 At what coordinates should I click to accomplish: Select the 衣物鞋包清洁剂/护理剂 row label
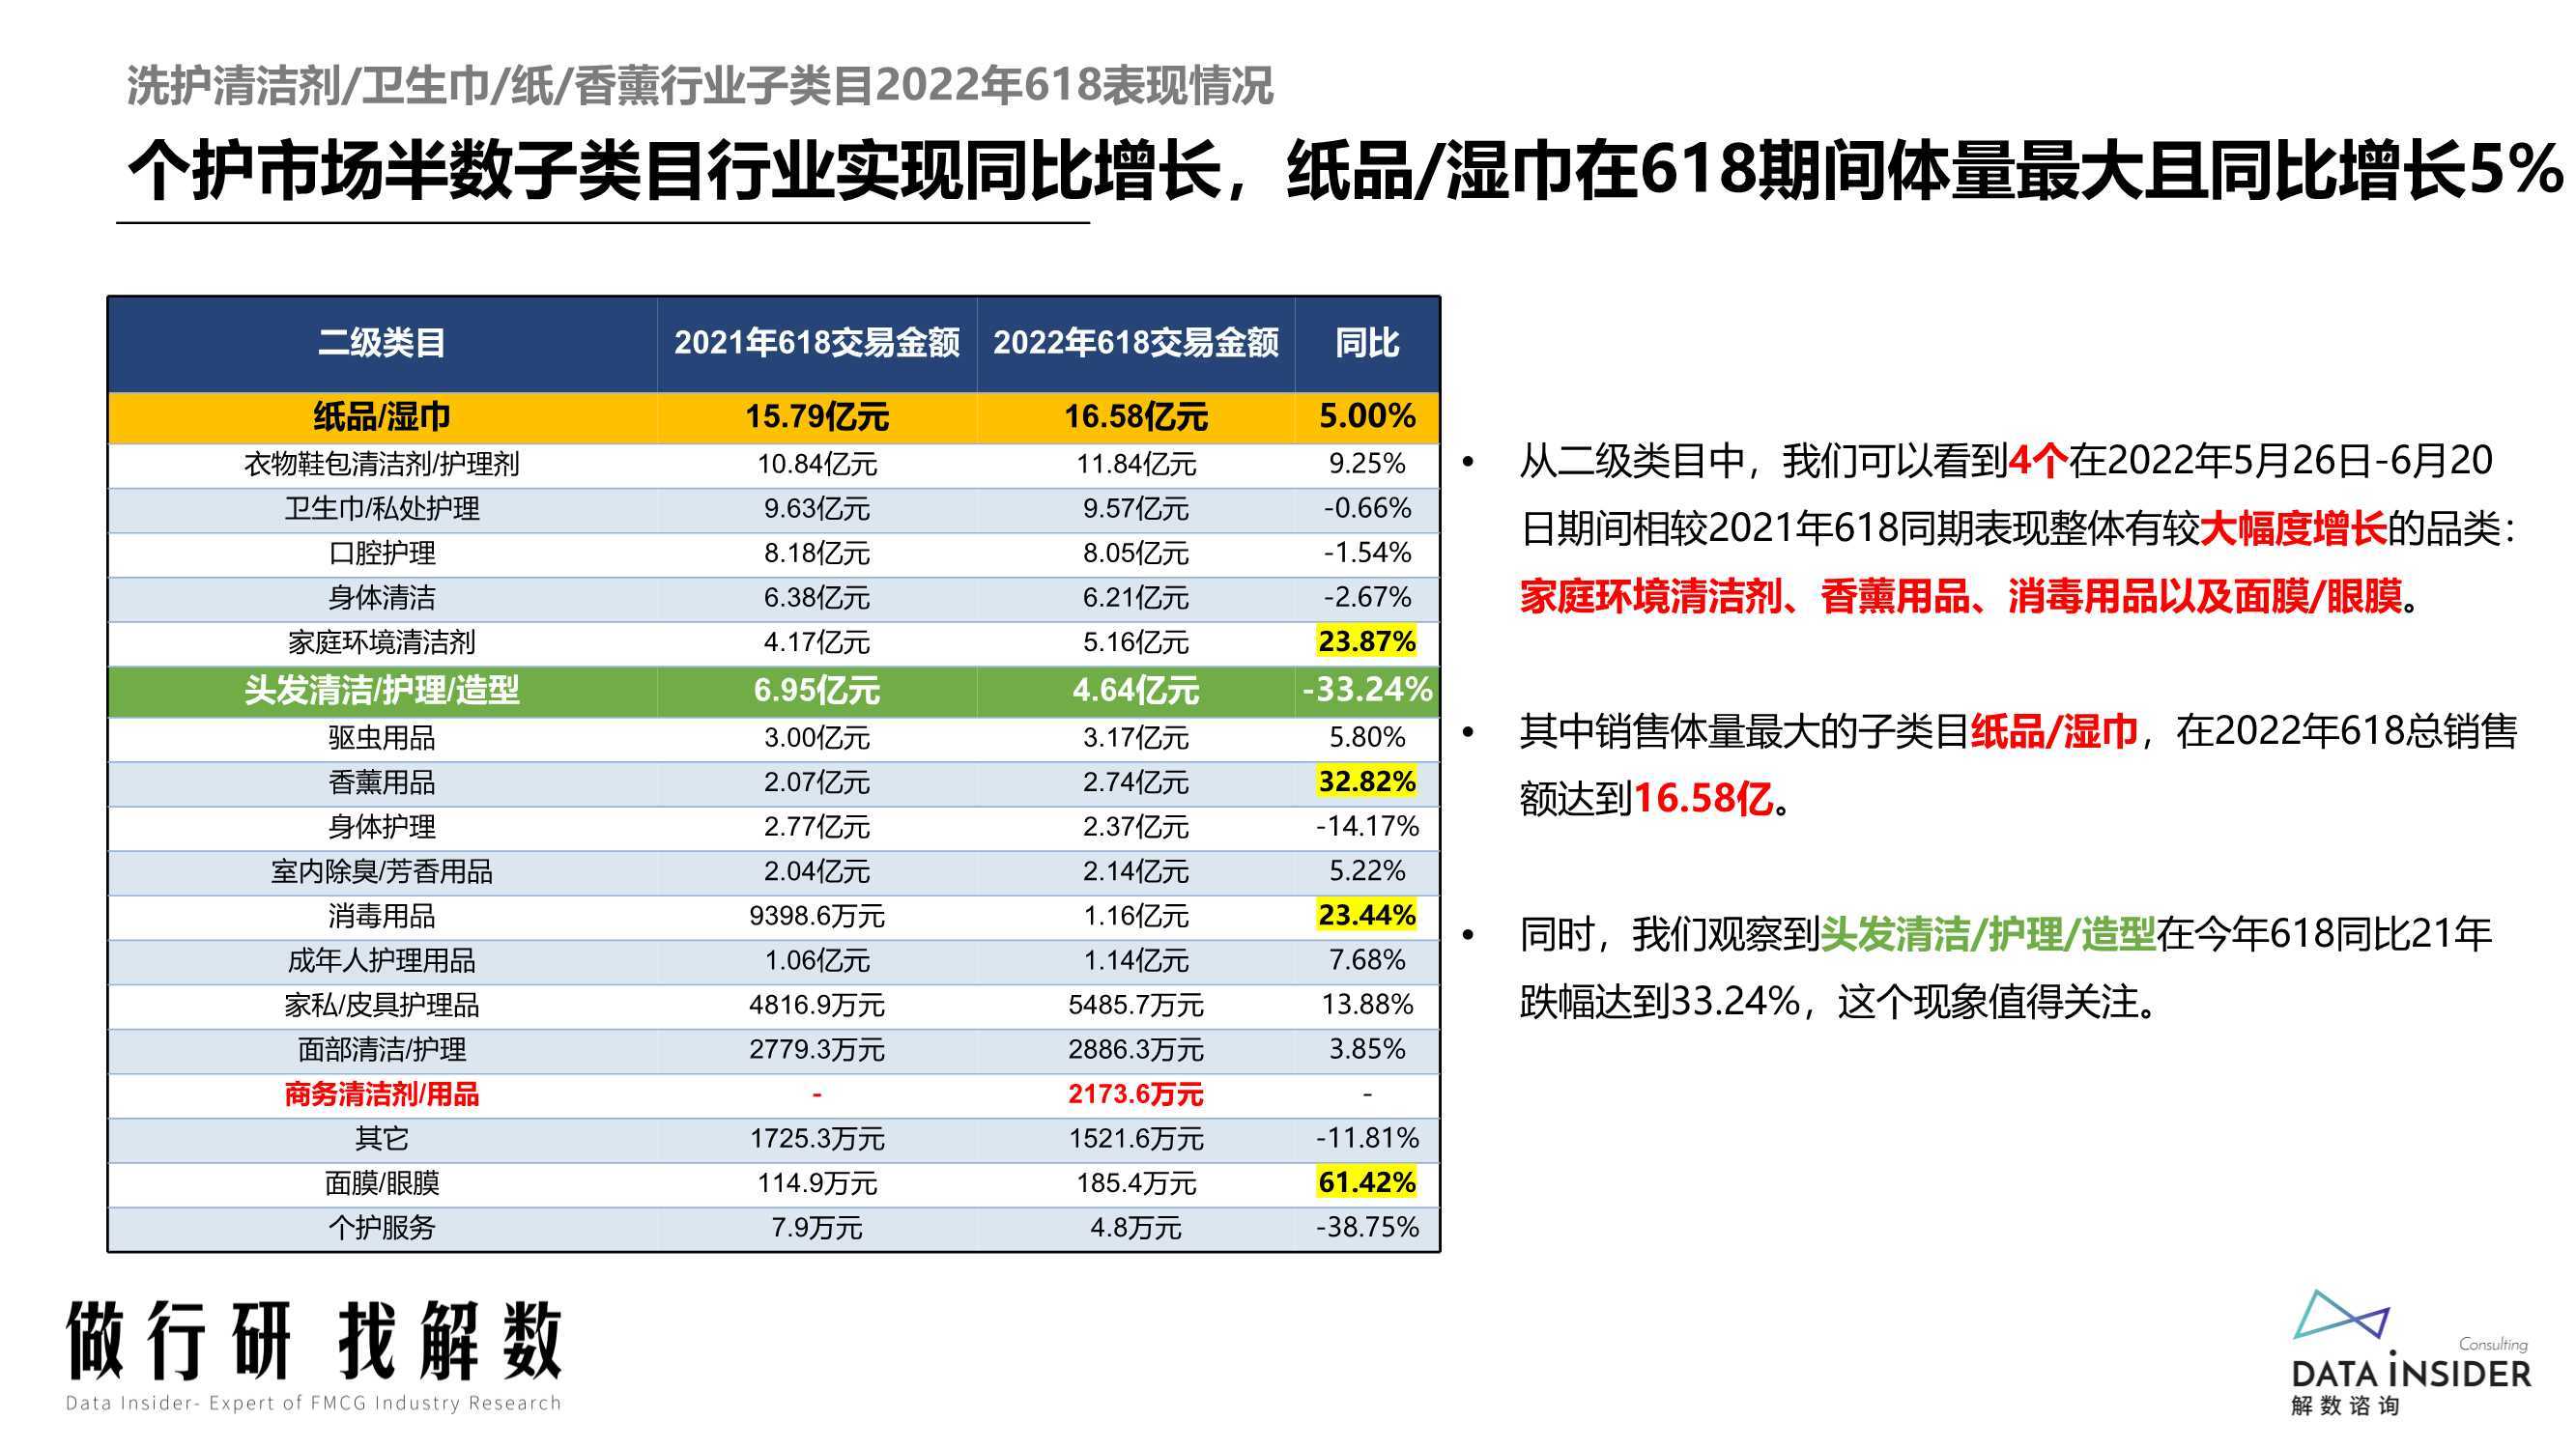tap(382, 464)
